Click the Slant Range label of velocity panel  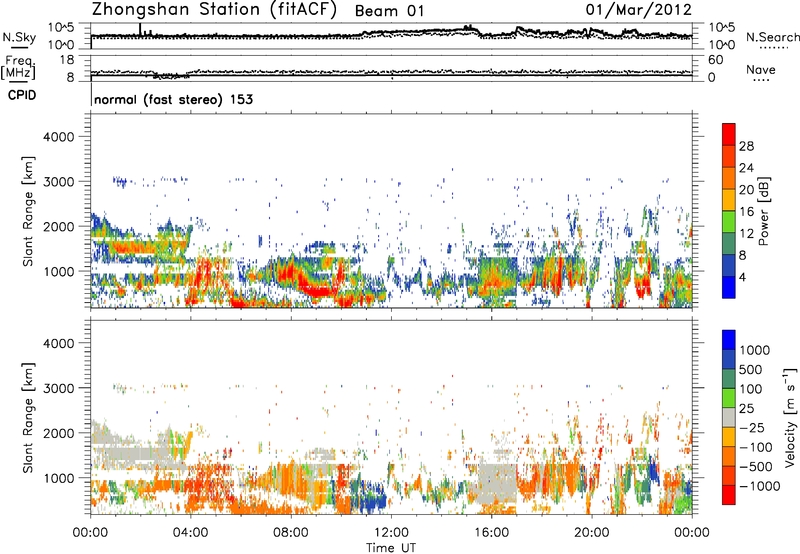(28, 417)
